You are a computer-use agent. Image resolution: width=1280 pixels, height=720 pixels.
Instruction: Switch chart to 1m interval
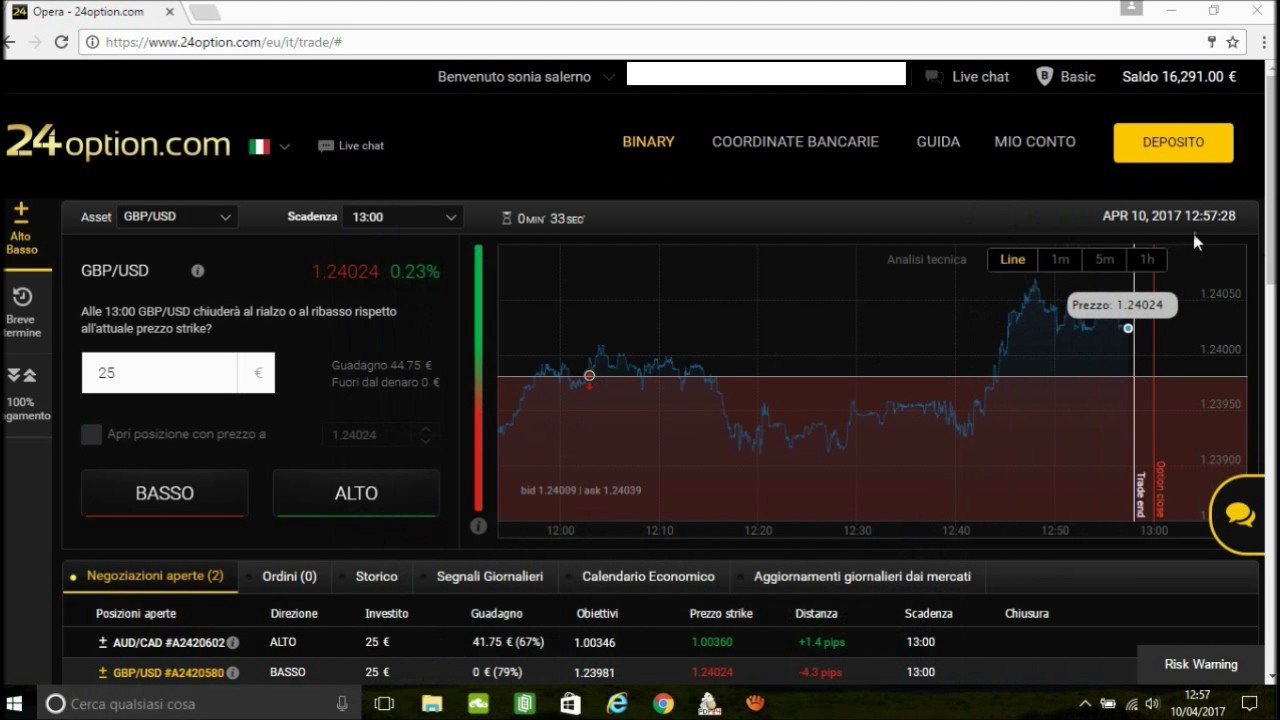(x=1060, y=259)
